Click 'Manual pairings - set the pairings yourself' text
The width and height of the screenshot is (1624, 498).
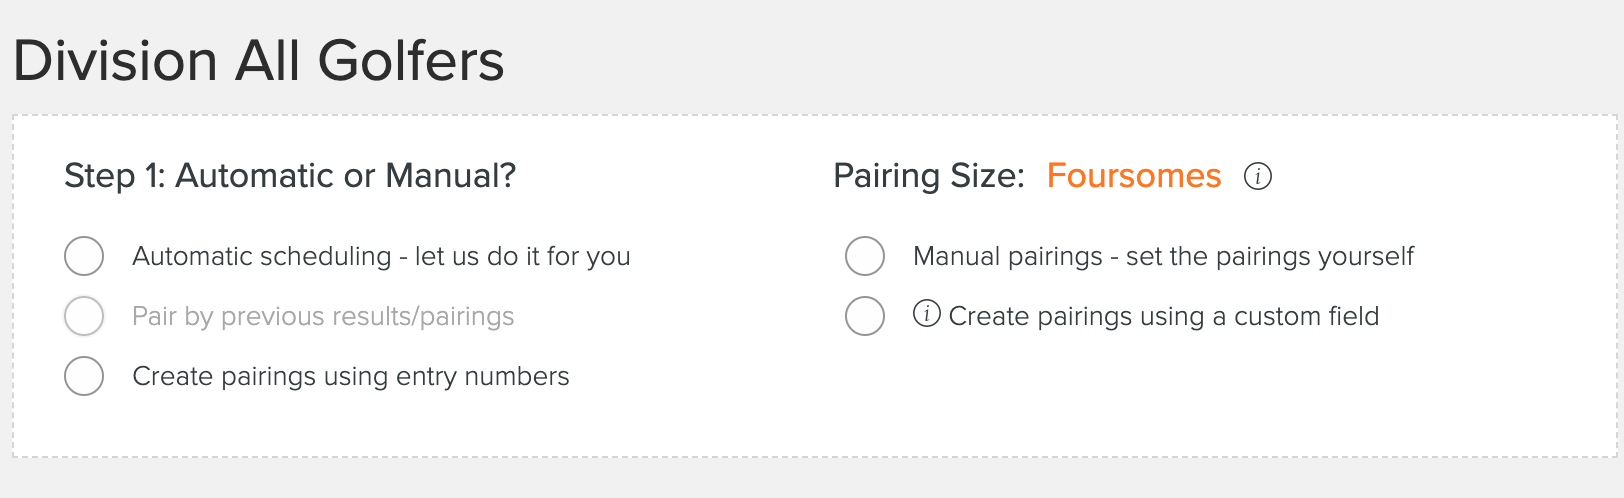coord(1163,257)
